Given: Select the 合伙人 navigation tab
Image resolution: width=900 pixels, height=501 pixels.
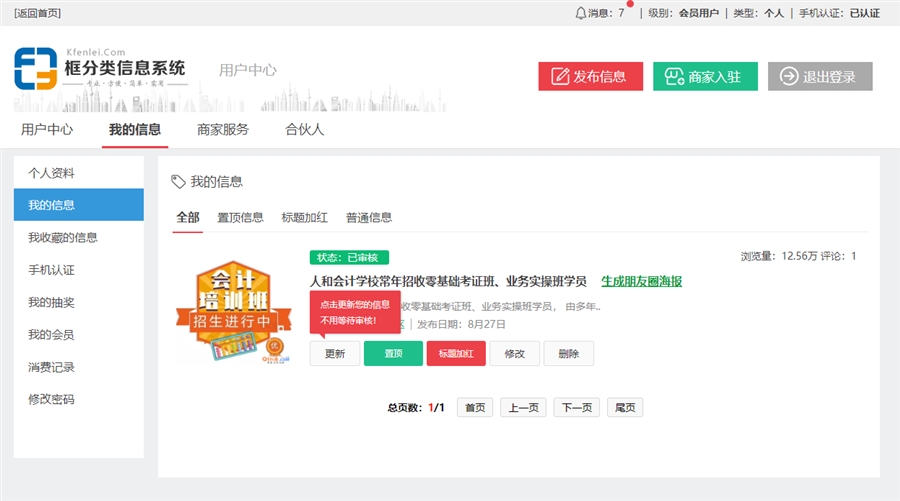Looking at the screenshot, I should coord(304,129).
